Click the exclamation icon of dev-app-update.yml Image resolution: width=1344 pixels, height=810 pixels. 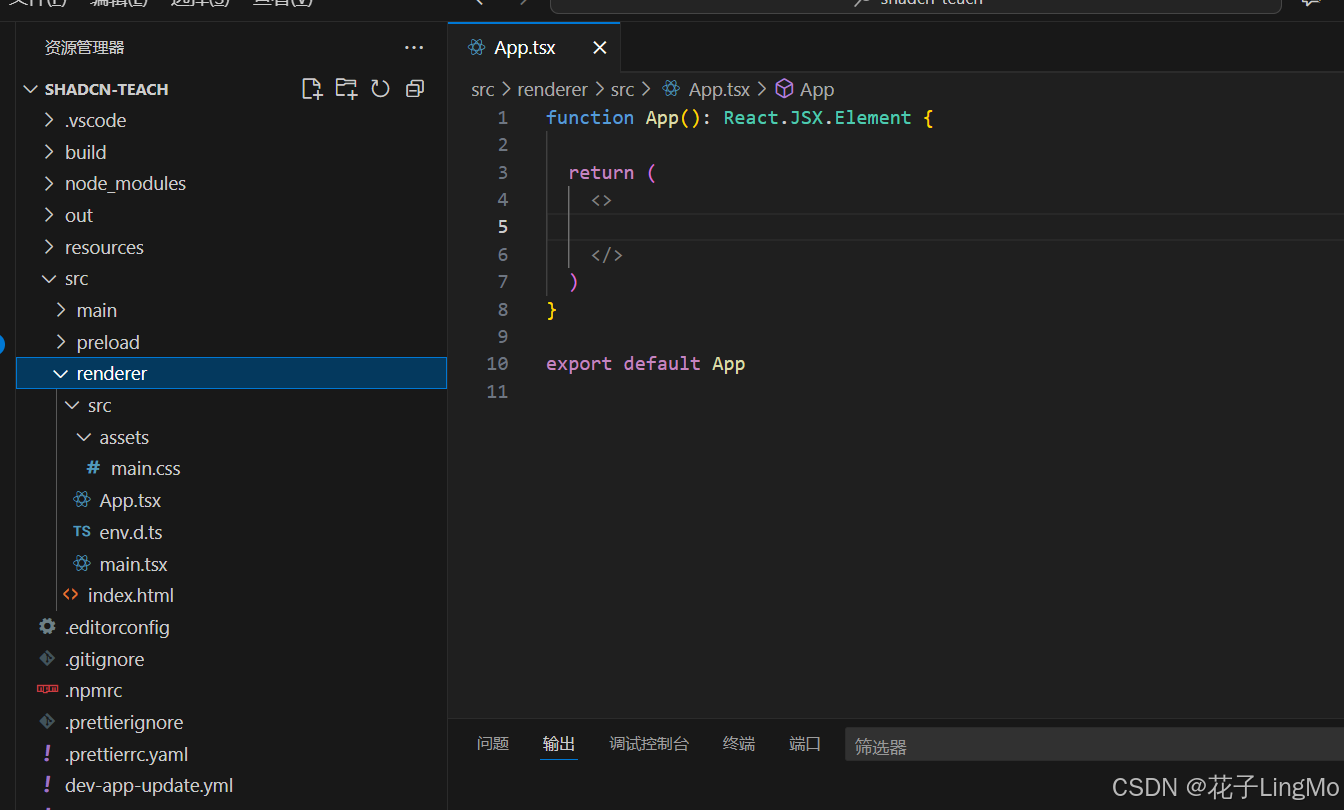click(x=47, y=785)
